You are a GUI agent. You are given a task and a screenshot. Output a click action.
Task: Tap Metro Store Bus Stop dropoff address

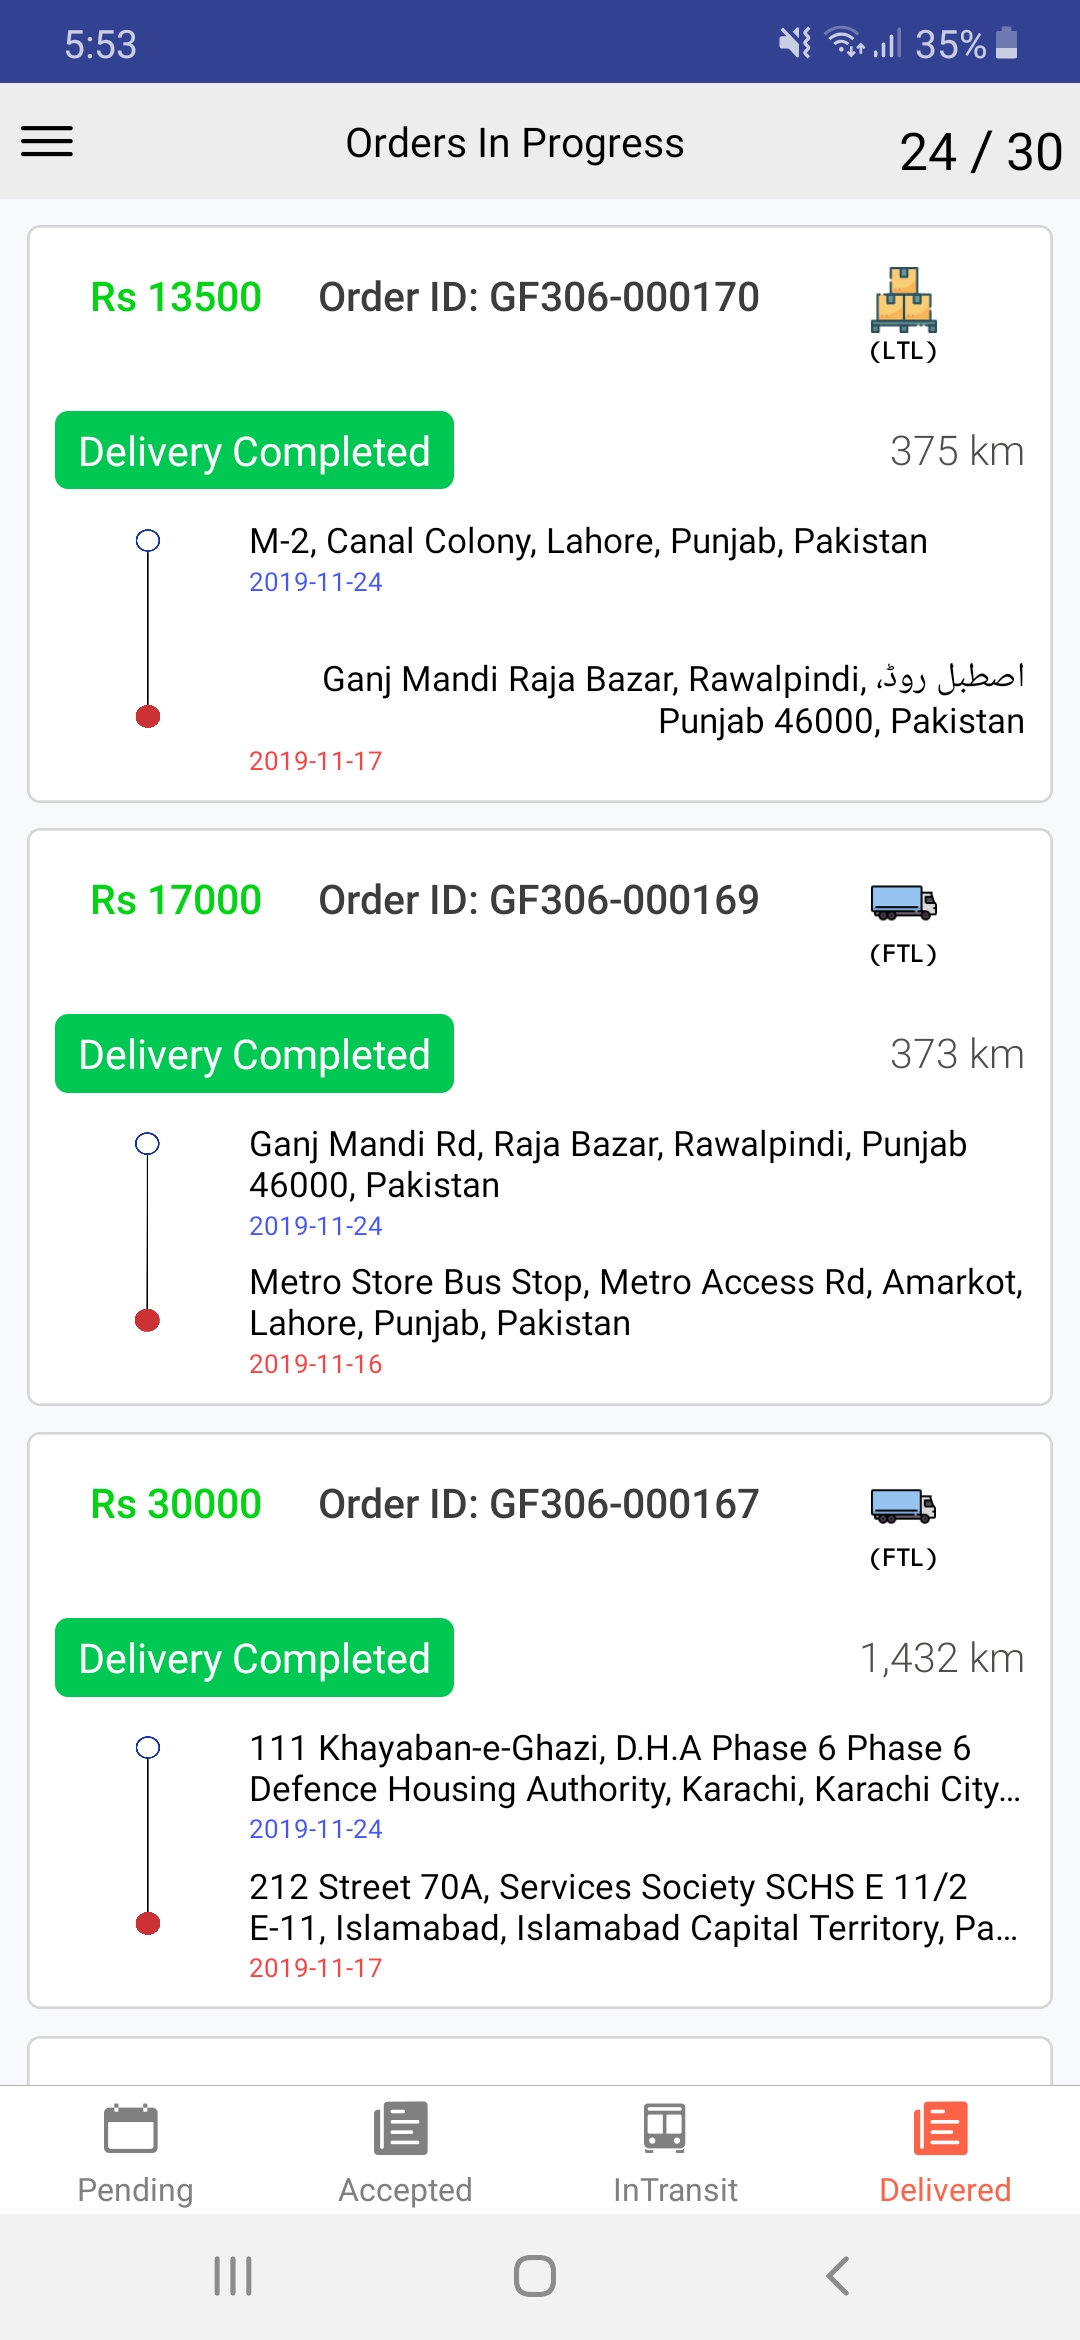pos(636,1302)
